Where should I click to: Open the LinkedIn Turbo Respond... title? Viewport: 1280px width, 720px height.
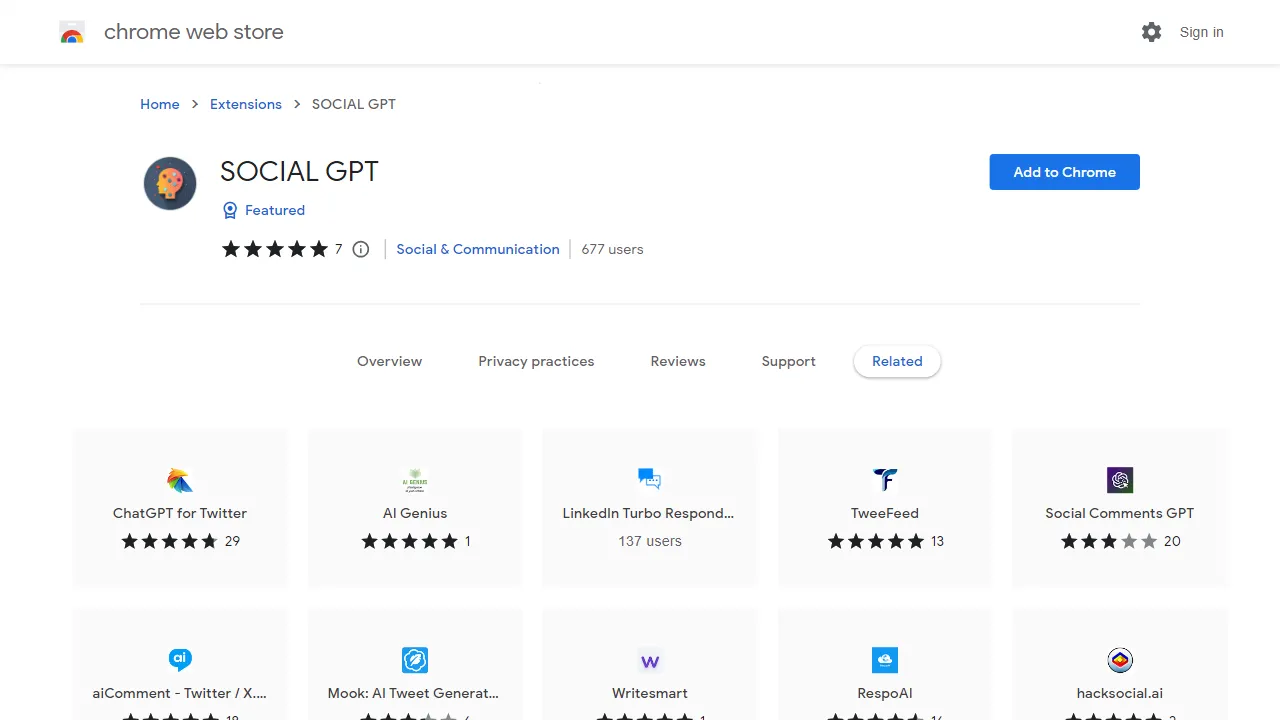coord(648,513)
